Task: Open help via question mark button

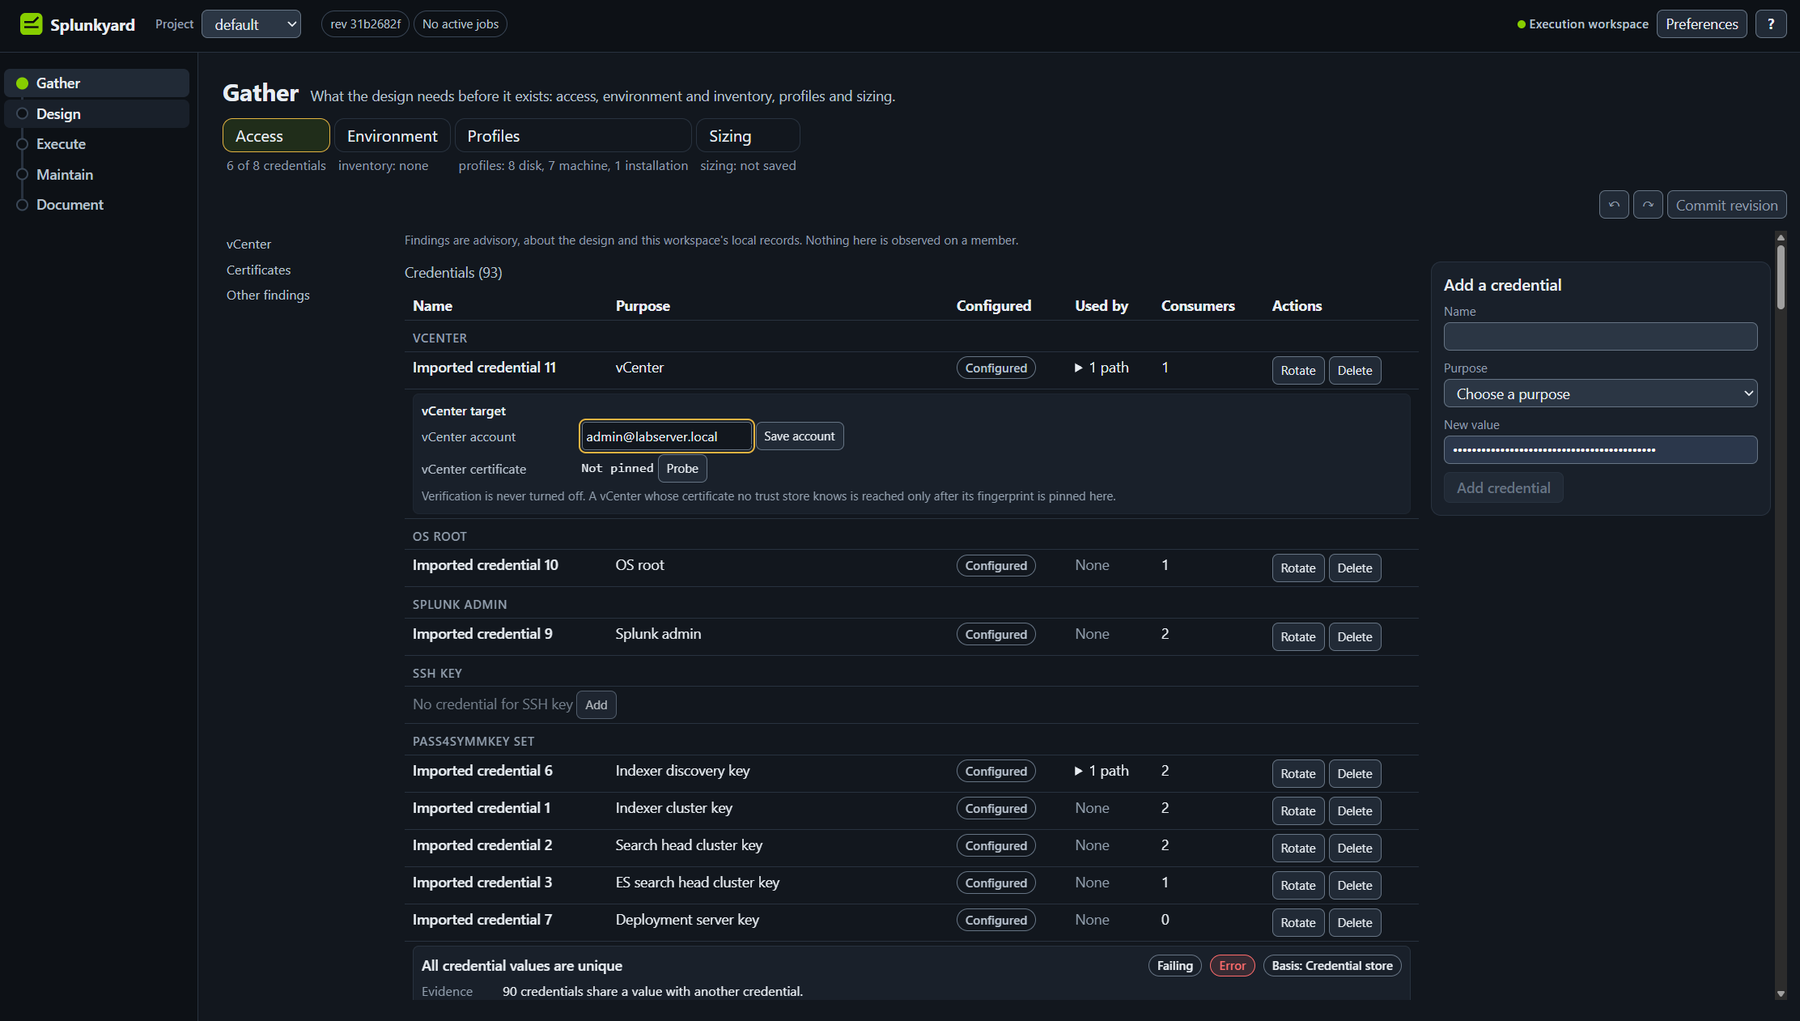Action: click(1771, 24)
